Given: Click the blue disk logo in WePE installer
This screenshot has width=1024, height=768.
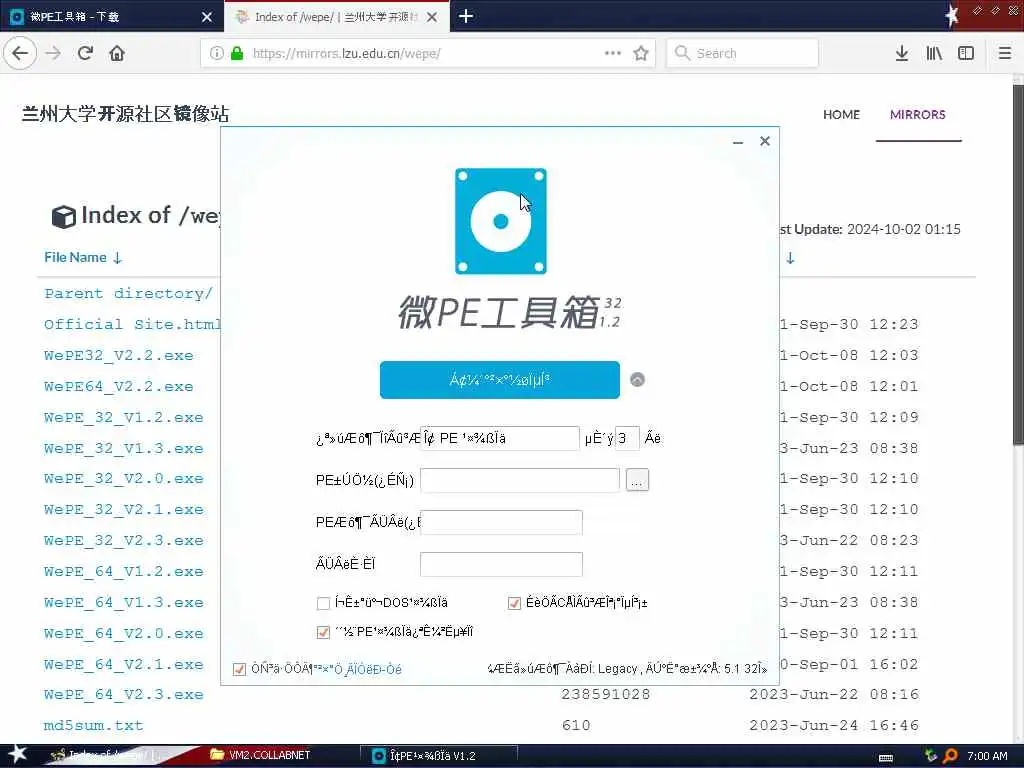Looking at the screenshot, I should point(501,221).
